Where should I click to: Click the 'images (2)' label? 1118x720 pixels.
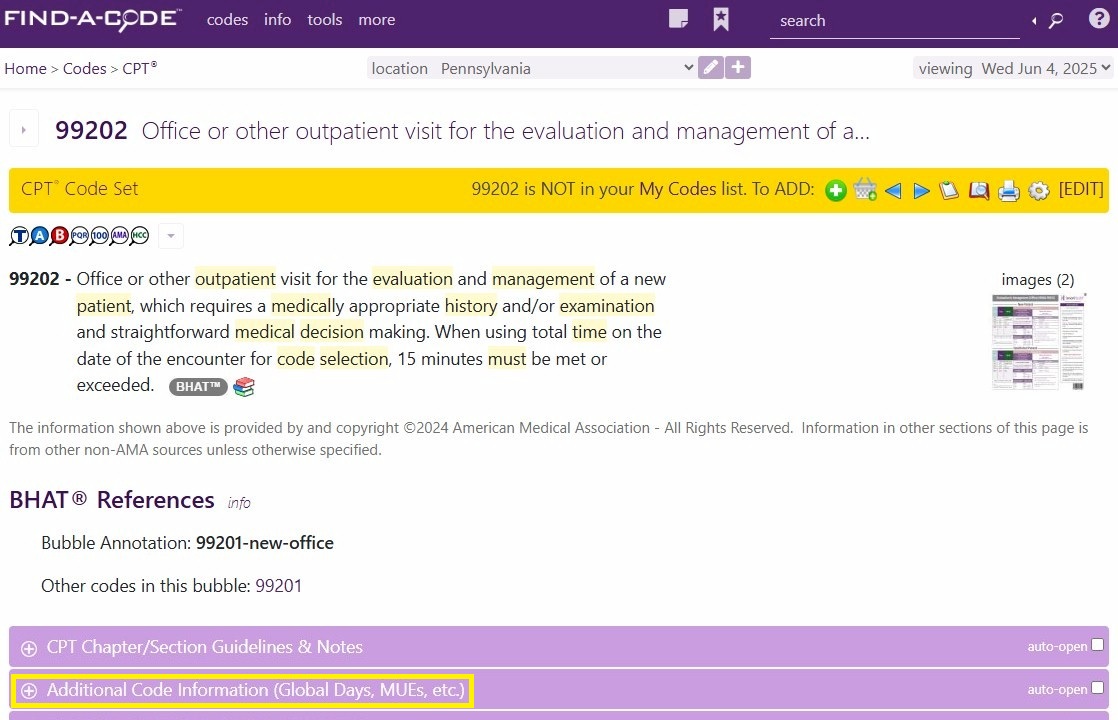[x=1037, y=279]
